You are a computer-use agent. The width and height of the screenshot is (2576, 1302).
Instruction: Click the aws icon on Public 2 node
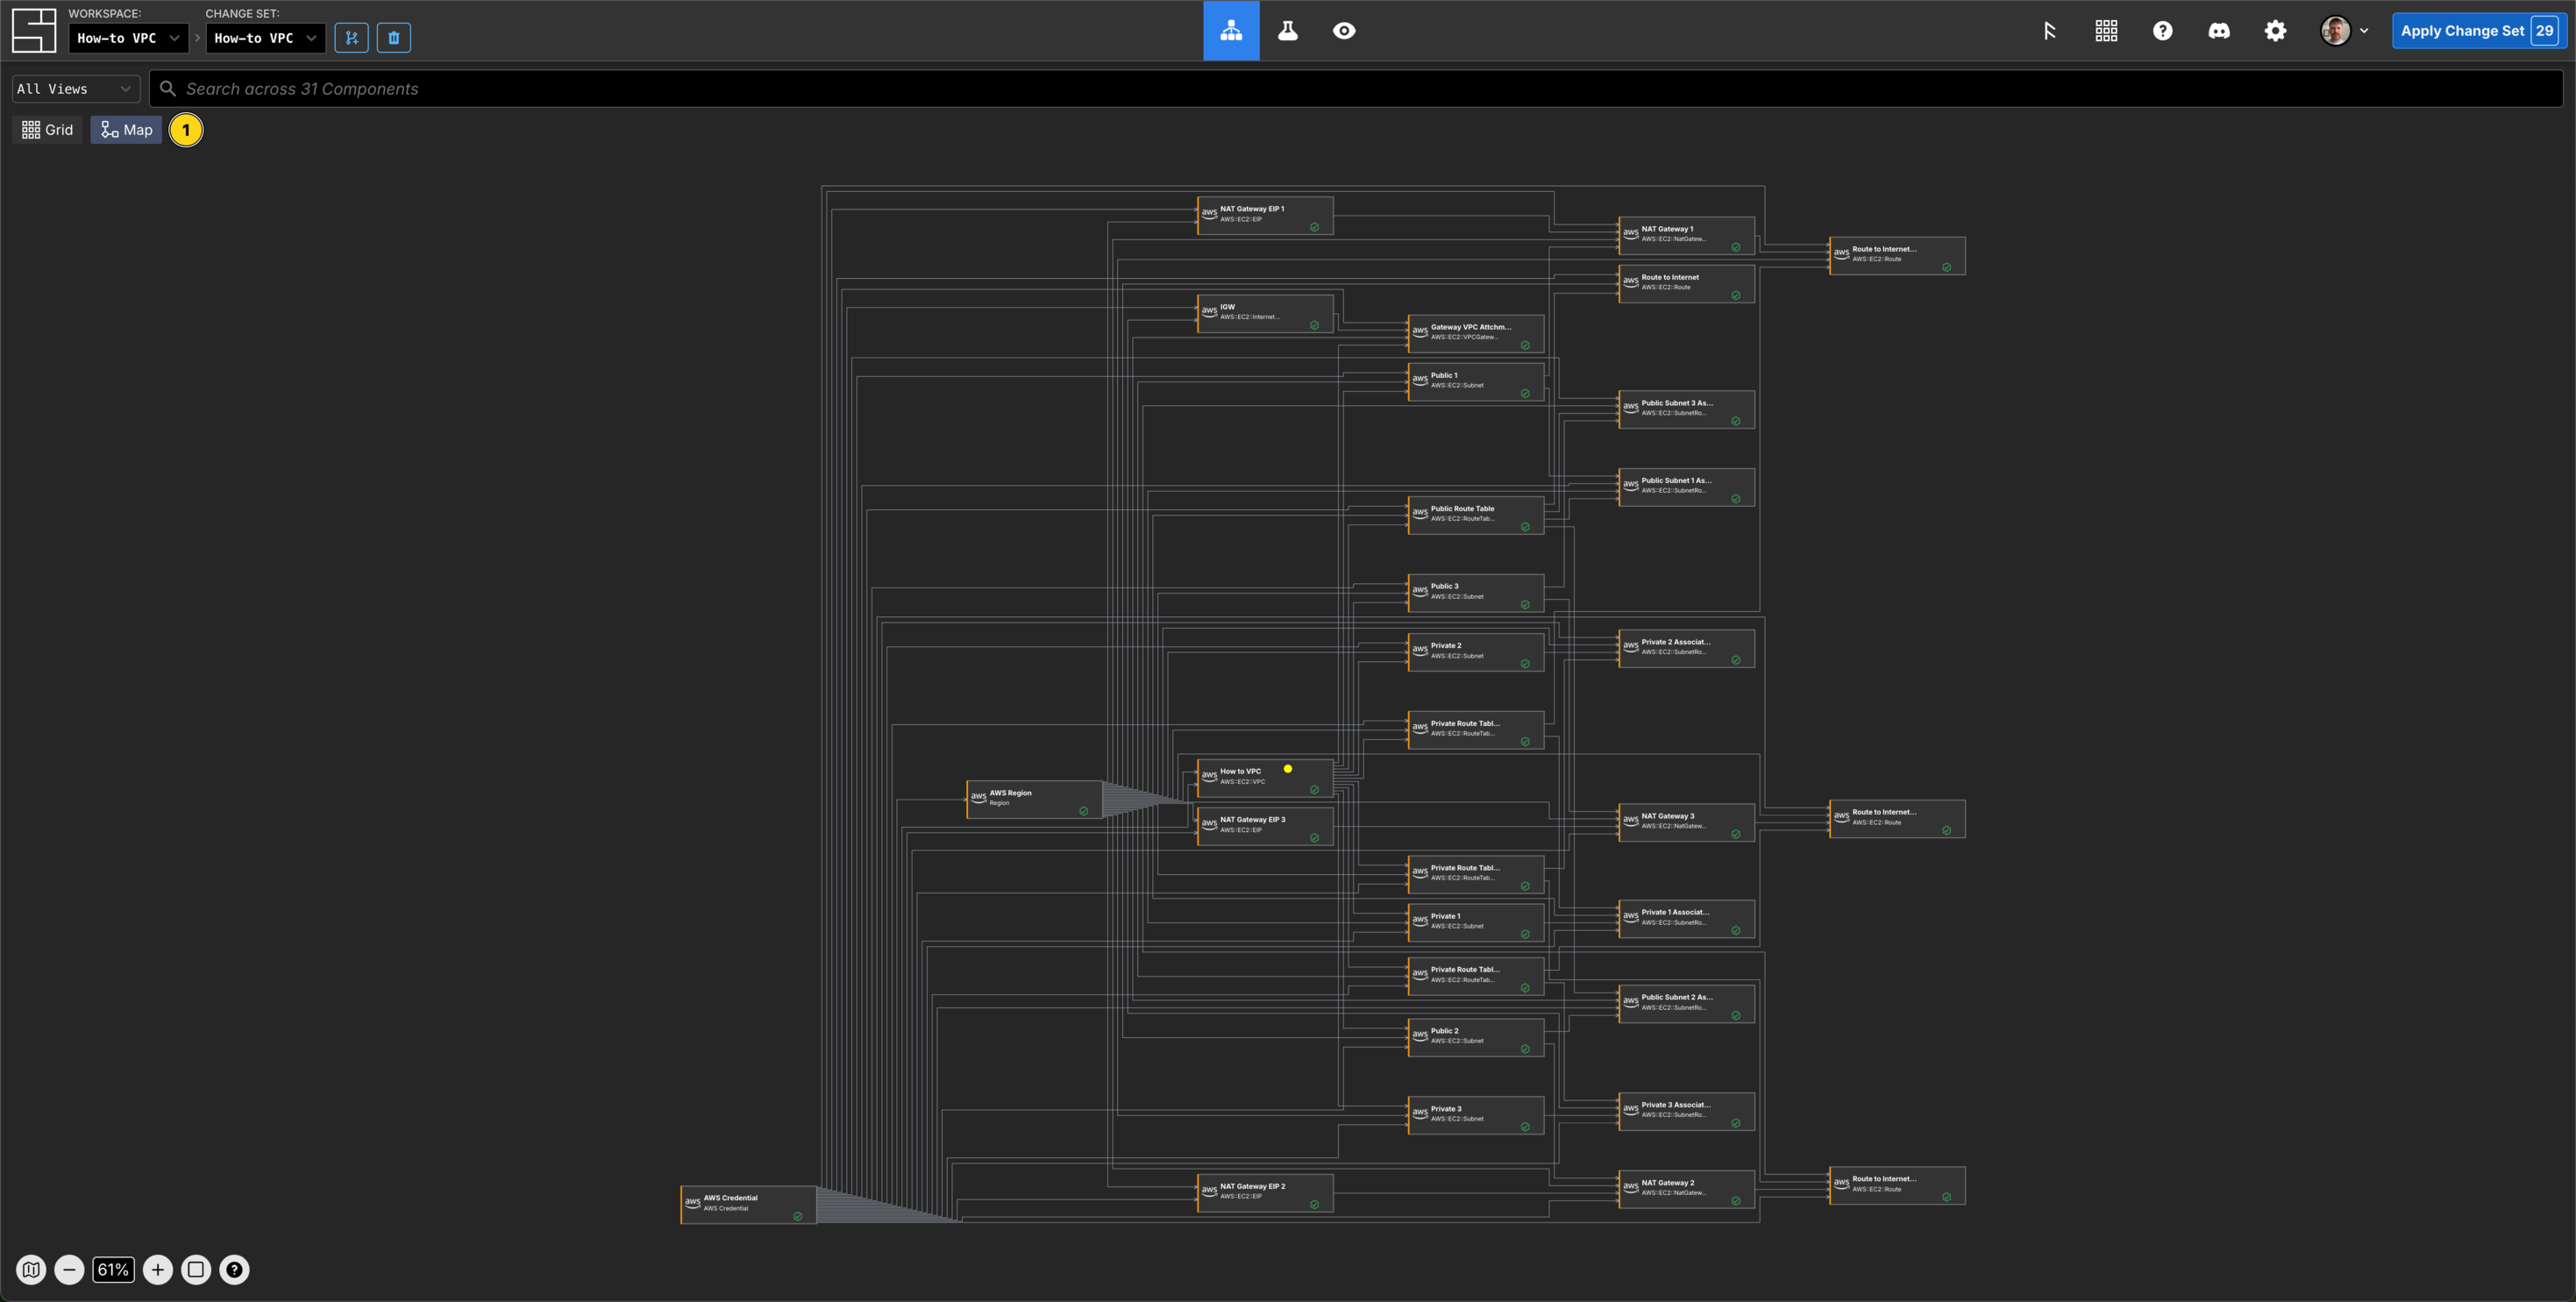tap(1420, 1035)
